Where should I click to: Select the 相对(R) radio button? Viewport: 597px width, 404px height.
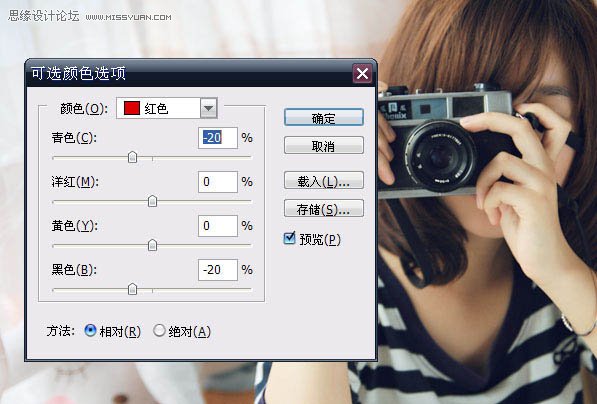90,330
